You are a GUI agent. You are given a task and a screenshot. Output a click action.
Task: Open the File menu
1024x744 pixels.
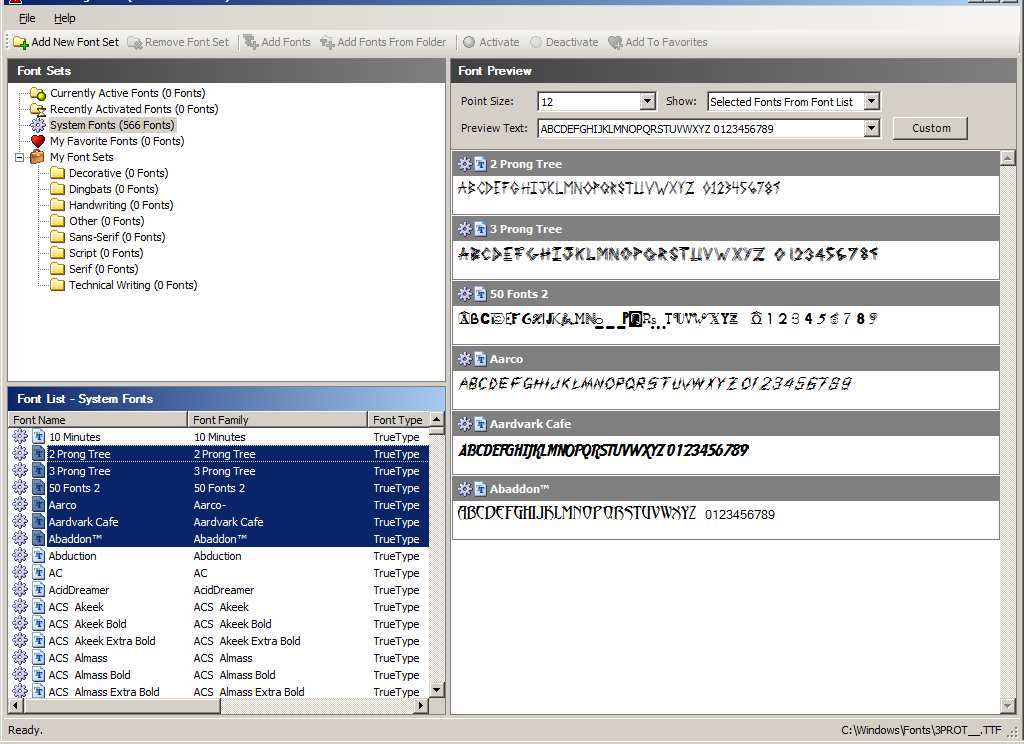pos(27,18)
